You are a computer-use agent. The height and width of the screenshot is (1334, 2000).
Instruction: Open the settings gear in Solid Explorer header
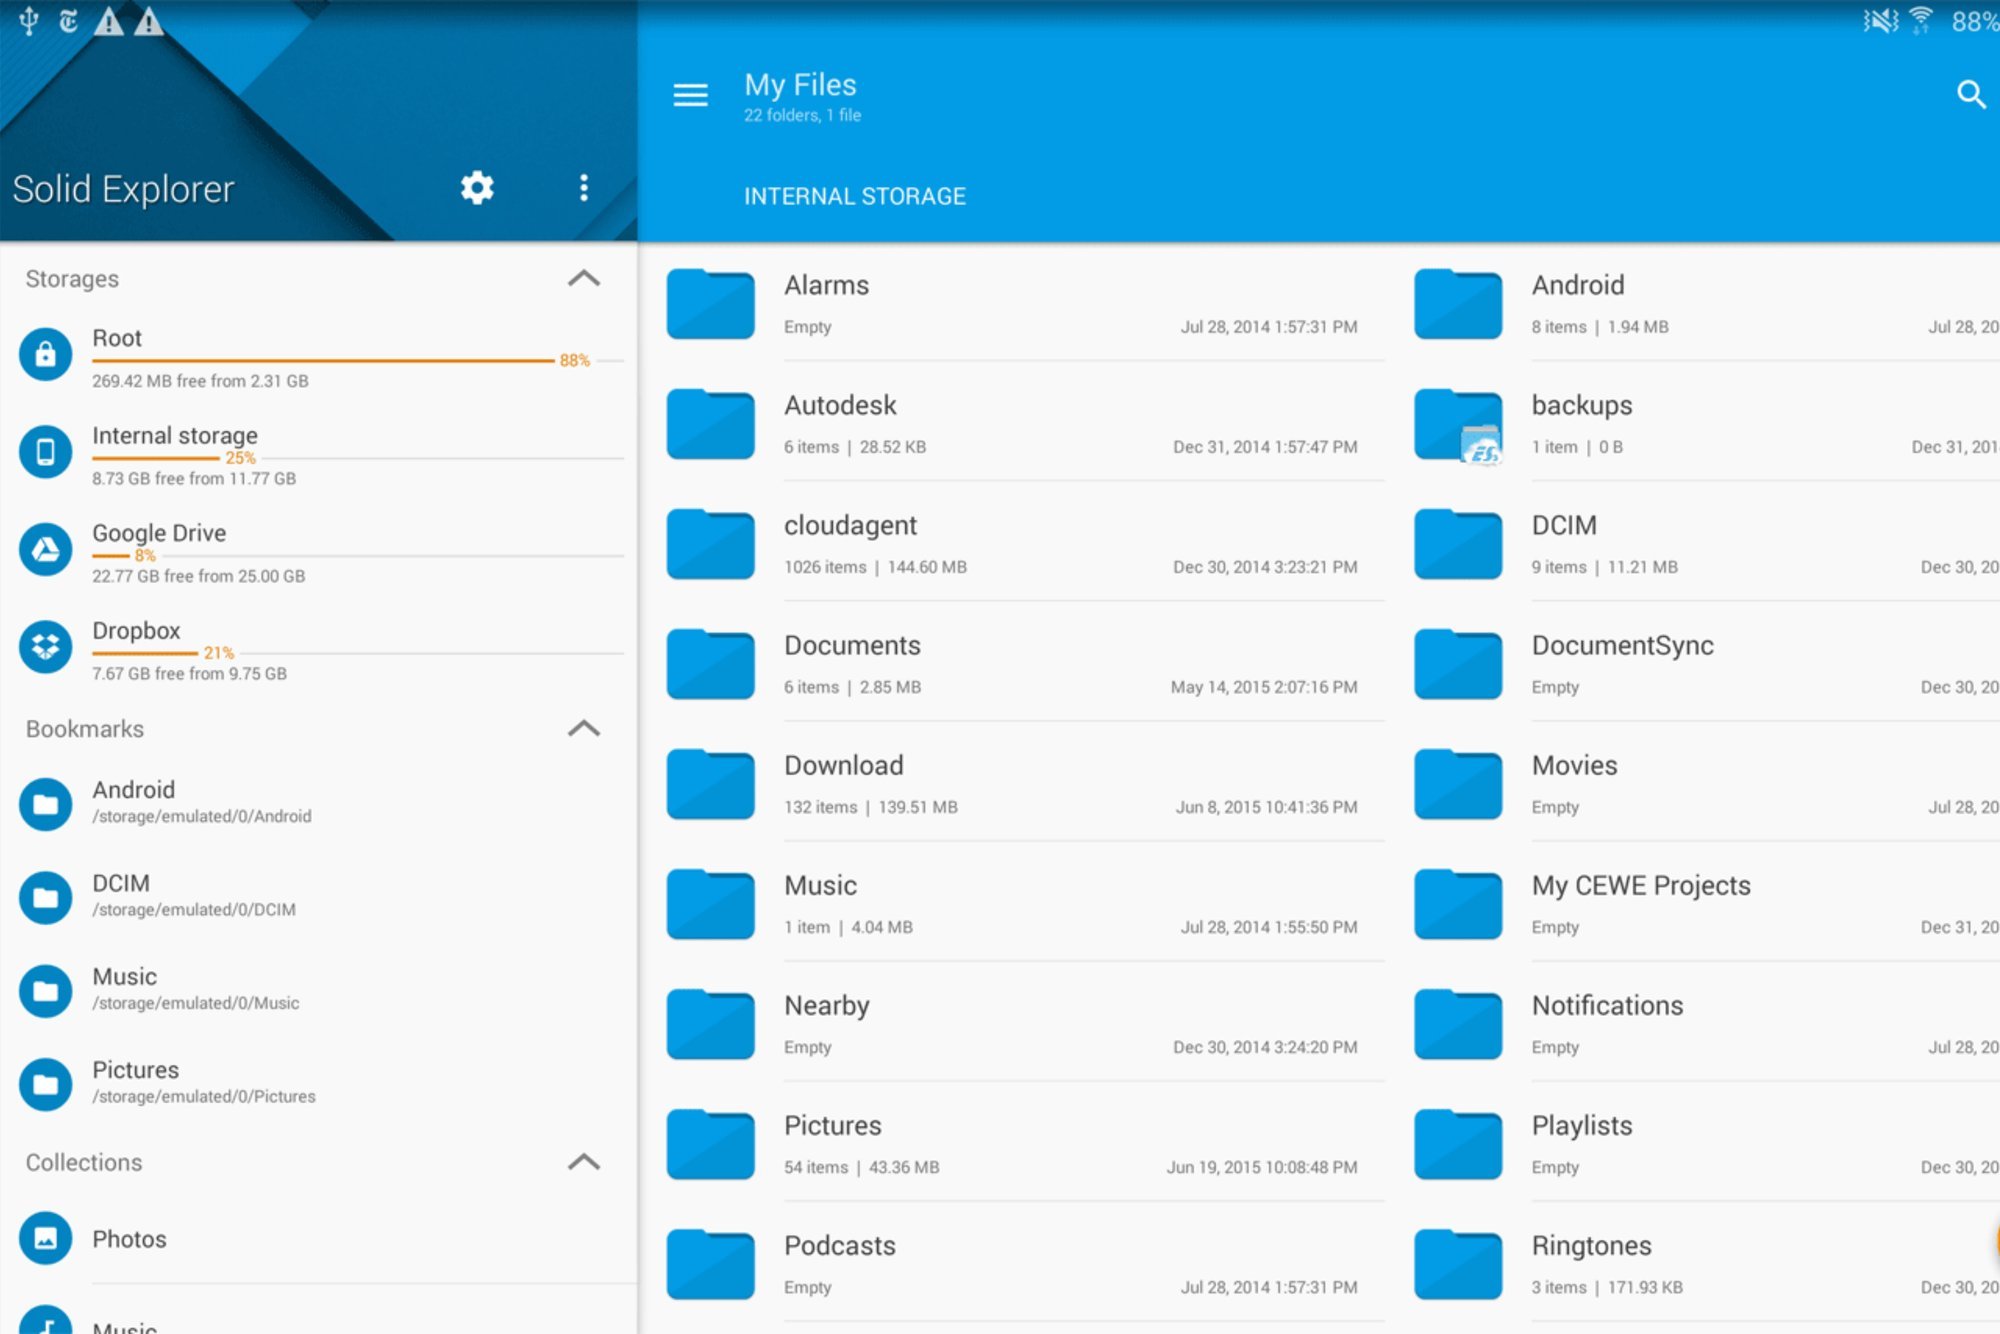(x=477, y=188)
